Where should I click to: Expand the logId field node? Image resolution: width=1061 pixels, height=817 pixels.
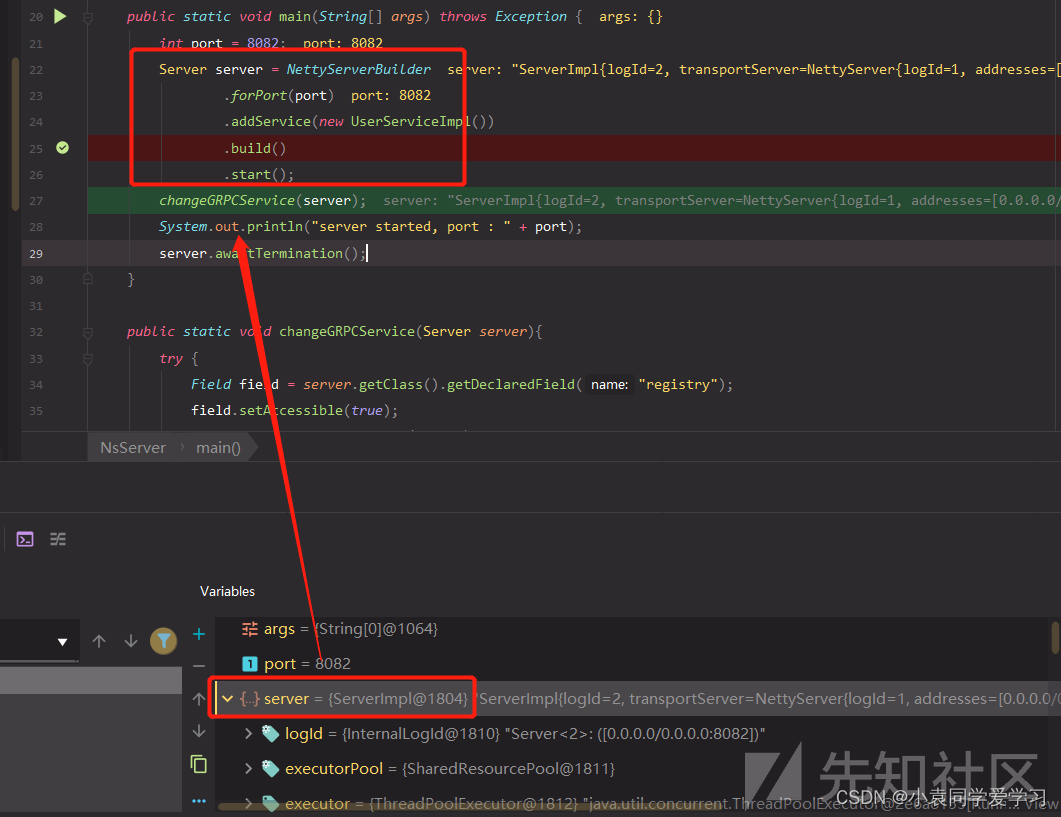248,733
